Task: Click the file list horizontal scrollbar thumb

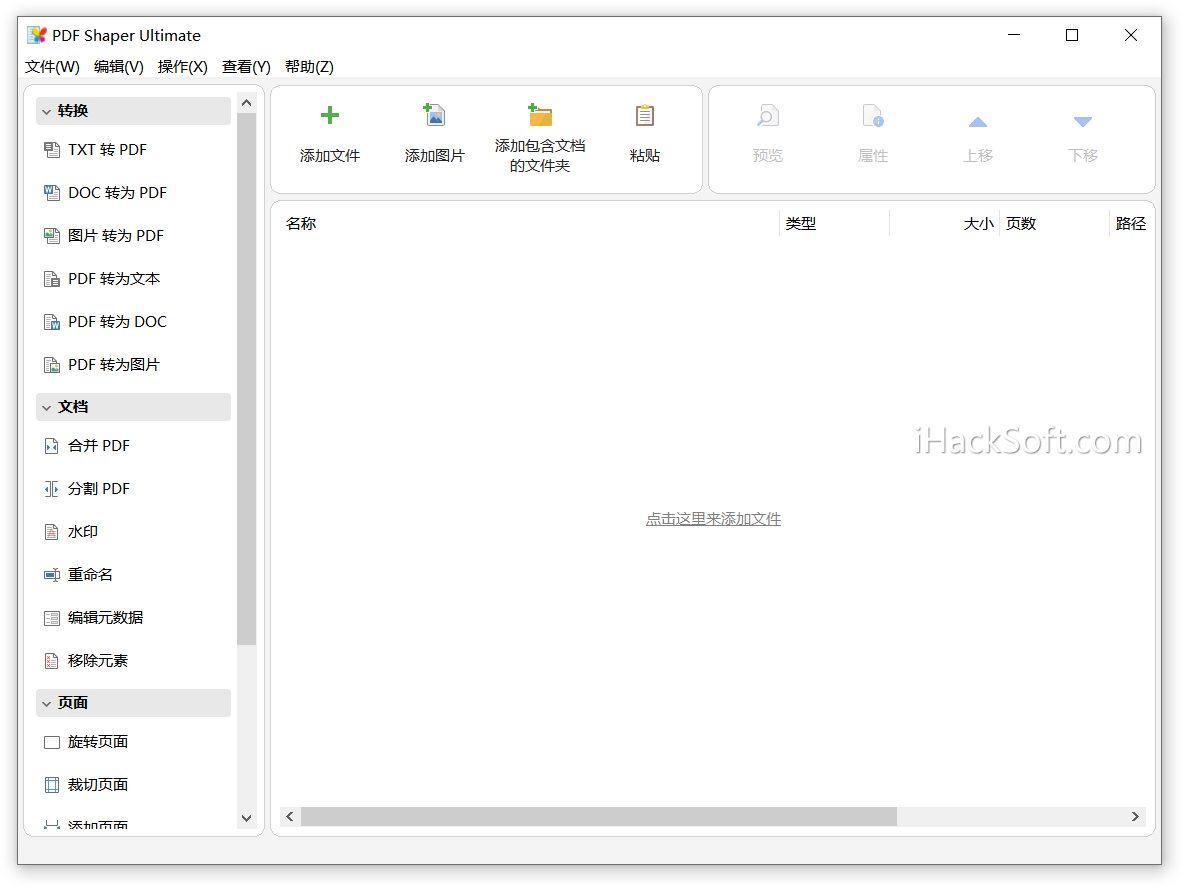Action: tap(599, 816)
